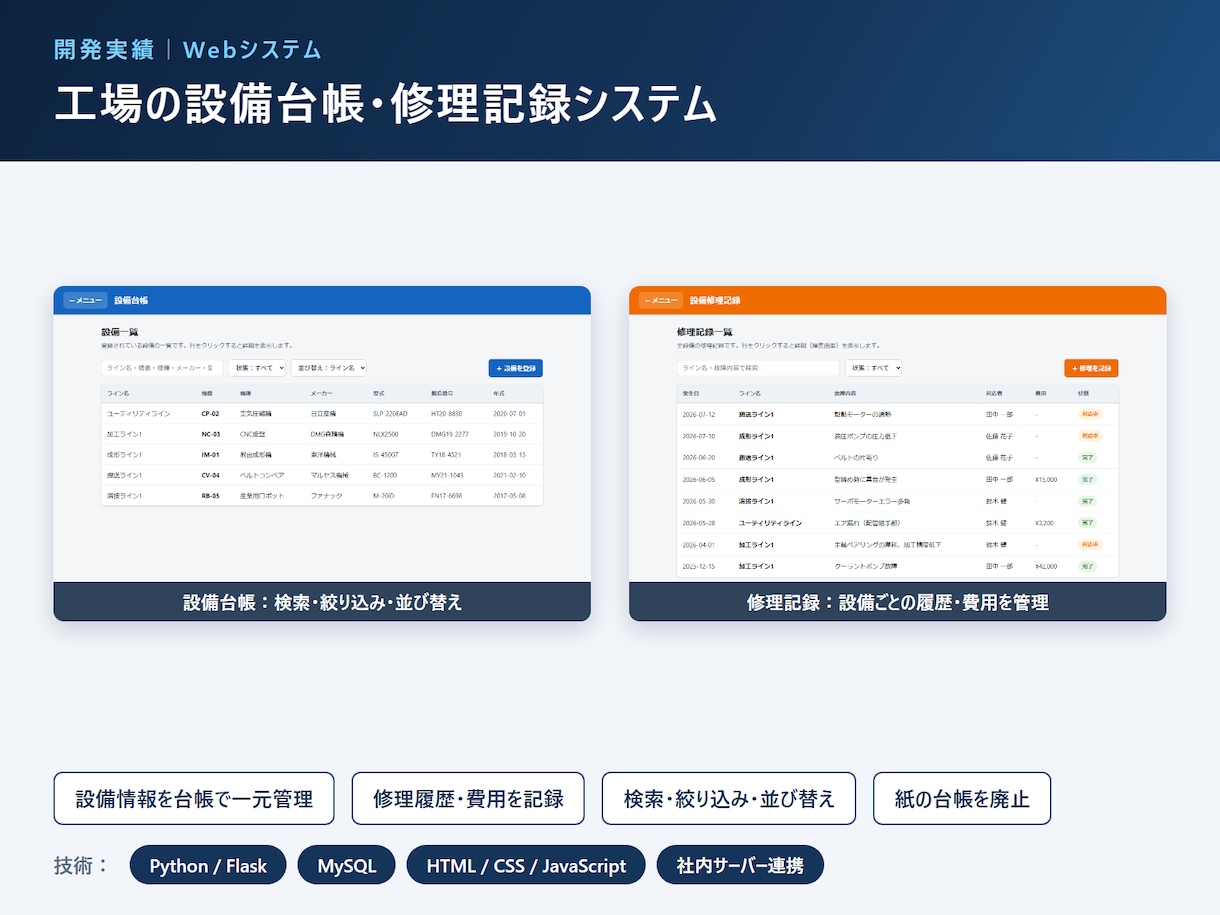This screenshot has height=915, width=1220.
Task: Click the serial number HT20-8830
Action: [x=446, y=413]
